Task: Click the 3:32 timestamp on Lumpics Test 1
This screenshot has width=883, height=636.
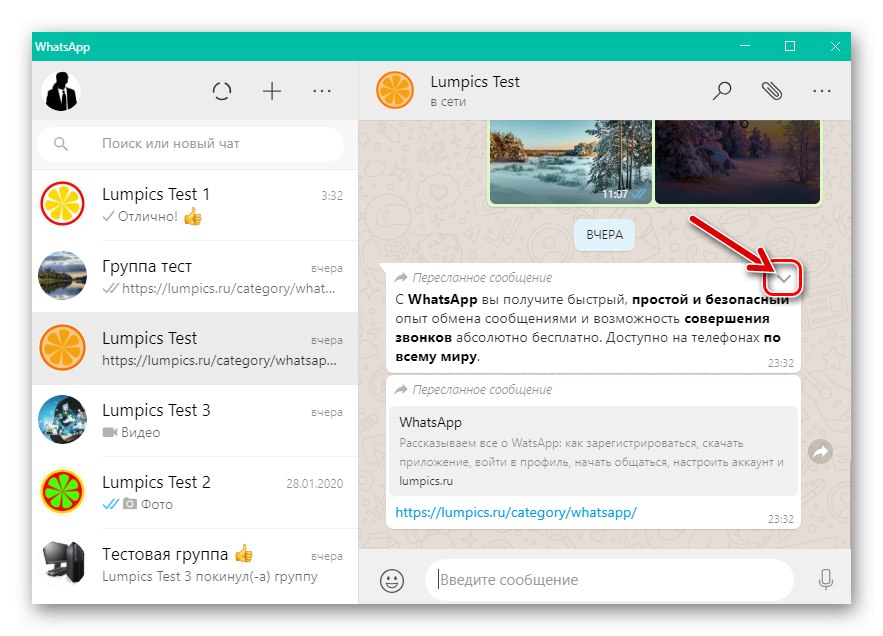Action: pyautogui.click(x=332, y=196)
